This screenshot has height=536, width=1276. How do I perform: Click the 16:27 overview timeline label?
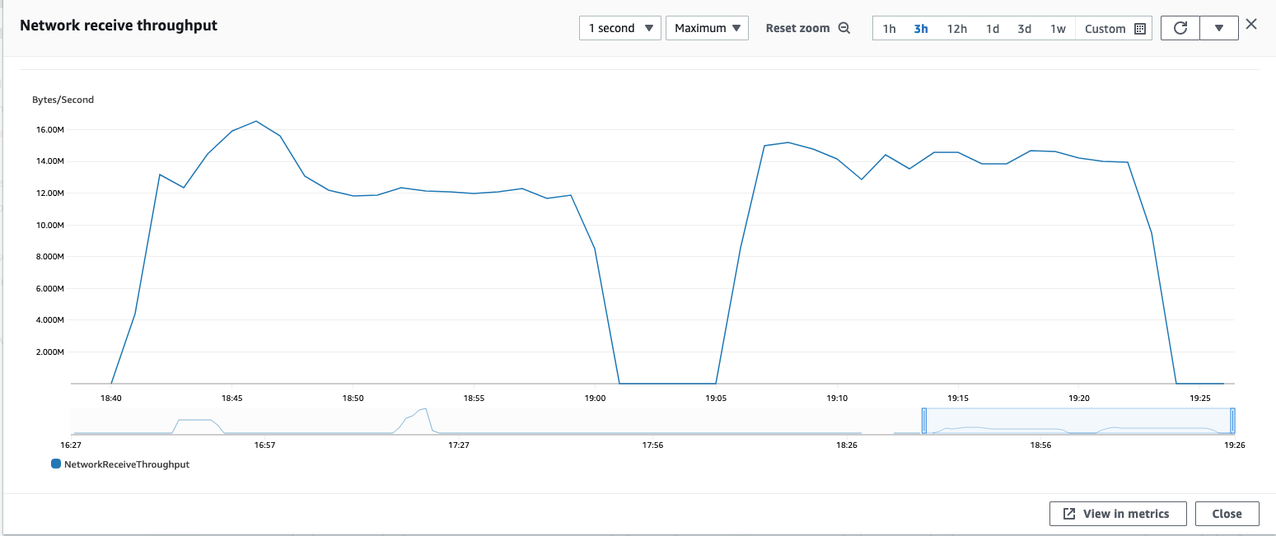[x=71, y=445]
